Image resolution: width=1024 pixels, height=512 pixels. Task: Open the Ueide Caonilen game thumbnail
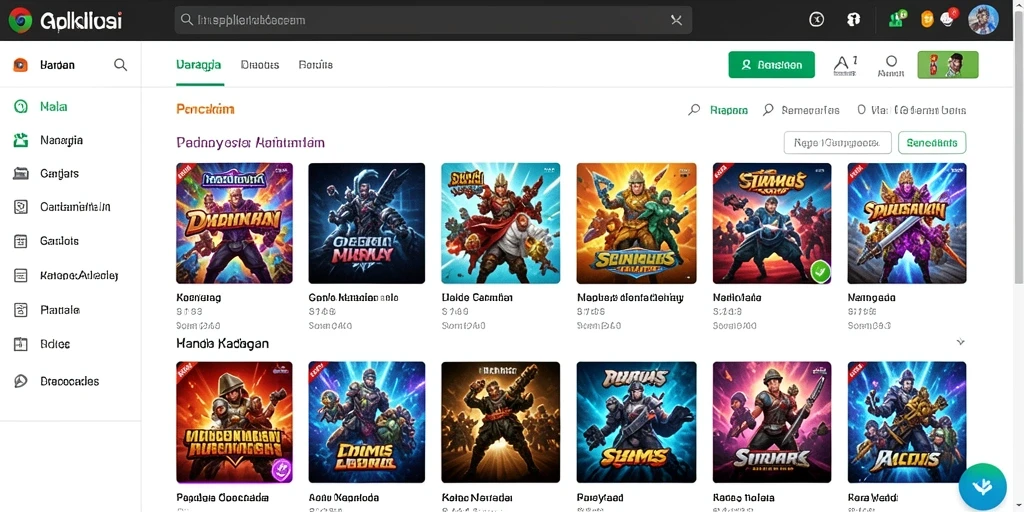coord(500,223)
